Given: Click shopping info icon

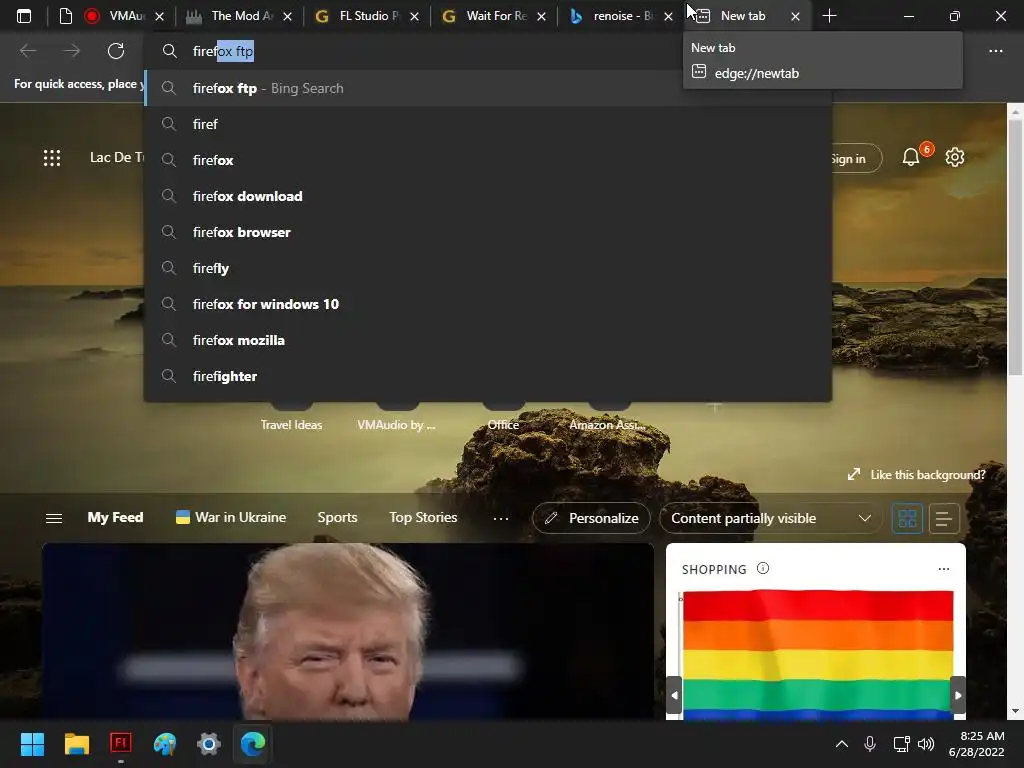Looking at the screenshot, I should pyautogui.click(x=763, y=568).
